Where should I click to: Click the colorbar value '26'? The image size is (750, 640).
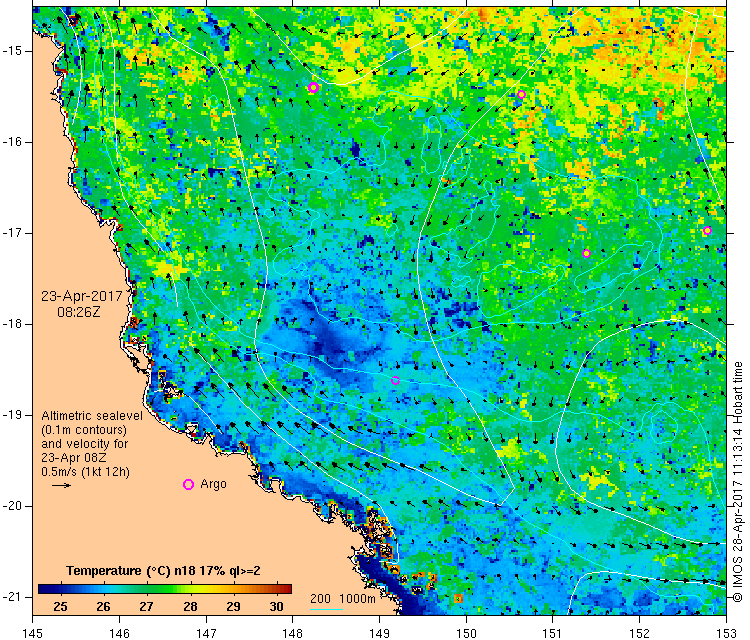pos(103,607)
